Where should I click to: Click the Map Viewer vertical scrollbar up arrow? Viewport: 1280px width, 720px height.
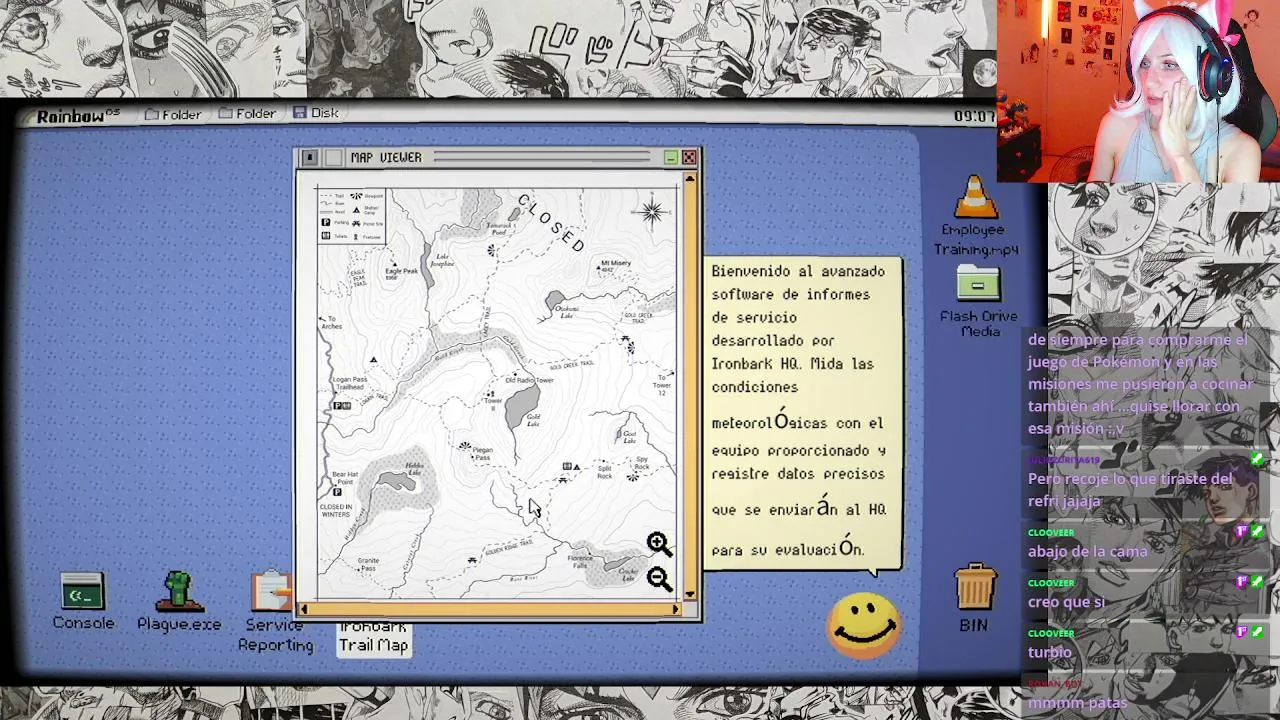pos(689,178)
